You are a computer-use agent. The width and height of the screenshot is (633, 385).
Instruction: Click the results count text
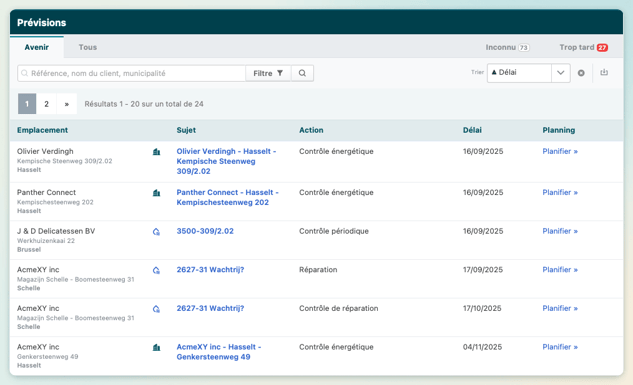pyautogui.click(x=144, y=104)
